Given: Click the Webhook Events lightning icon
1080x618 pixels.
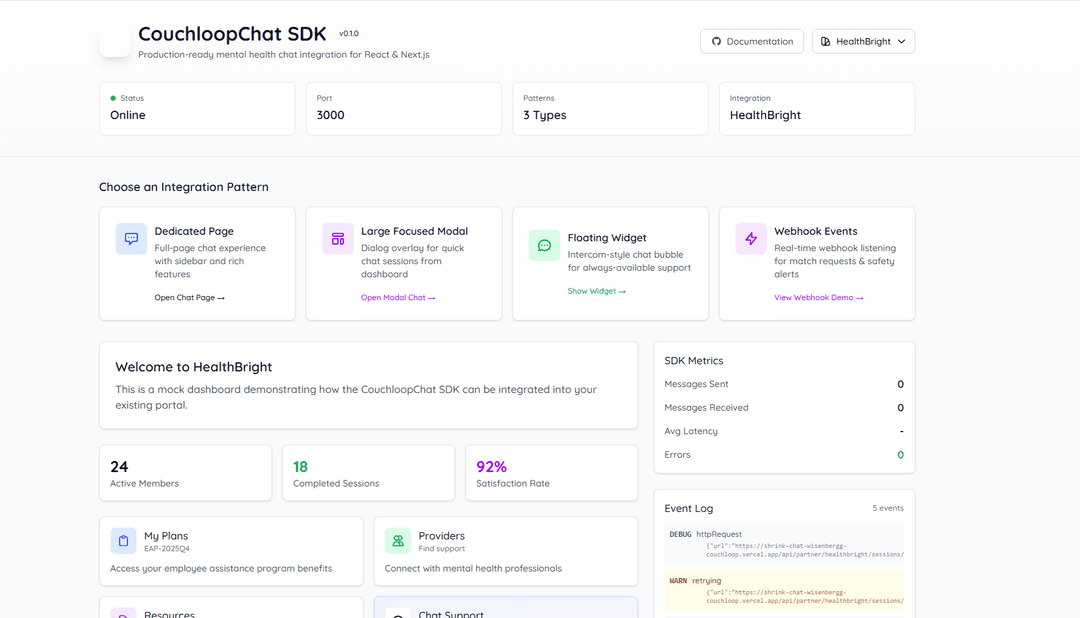Looking at the screenshot, I should click(751, 239).
